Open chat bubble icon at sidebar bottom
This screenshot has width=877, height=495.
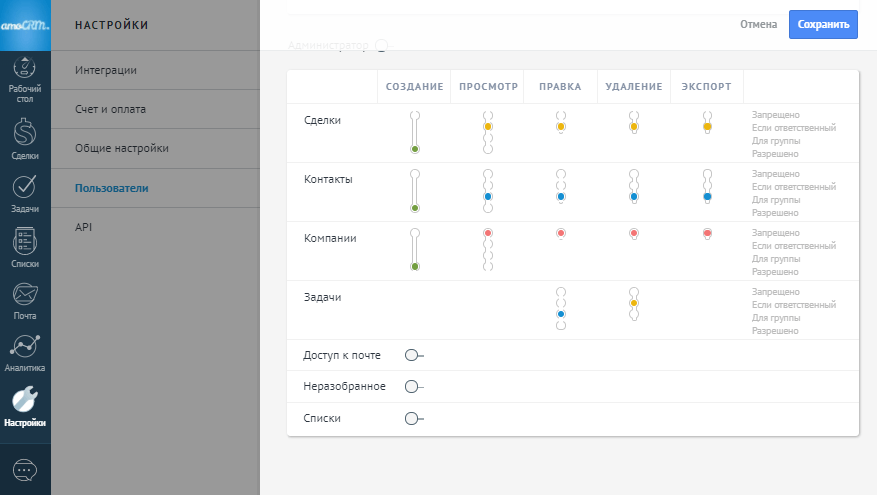(x=25, y=470)
